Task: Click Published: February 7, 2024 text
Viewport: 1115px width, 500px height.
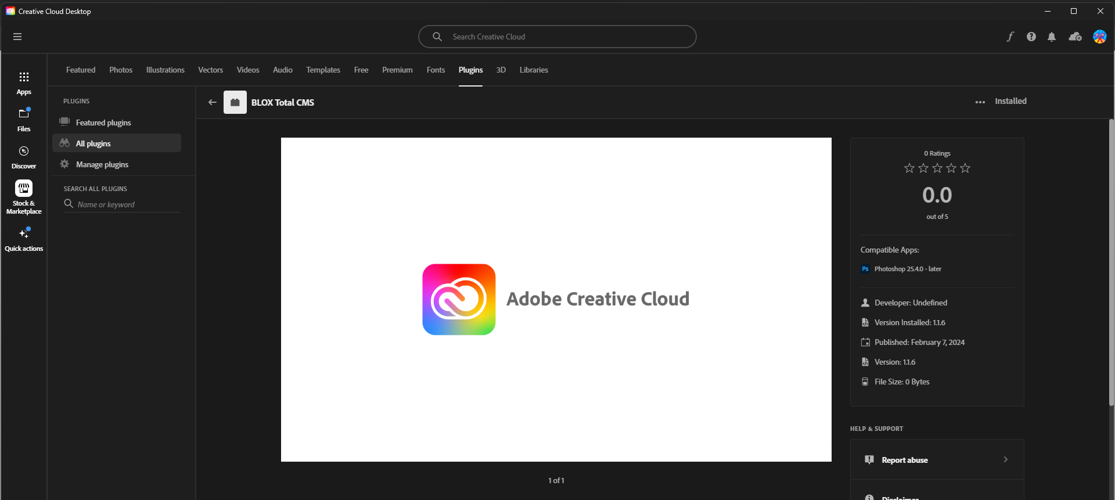Action: [919, 342]
